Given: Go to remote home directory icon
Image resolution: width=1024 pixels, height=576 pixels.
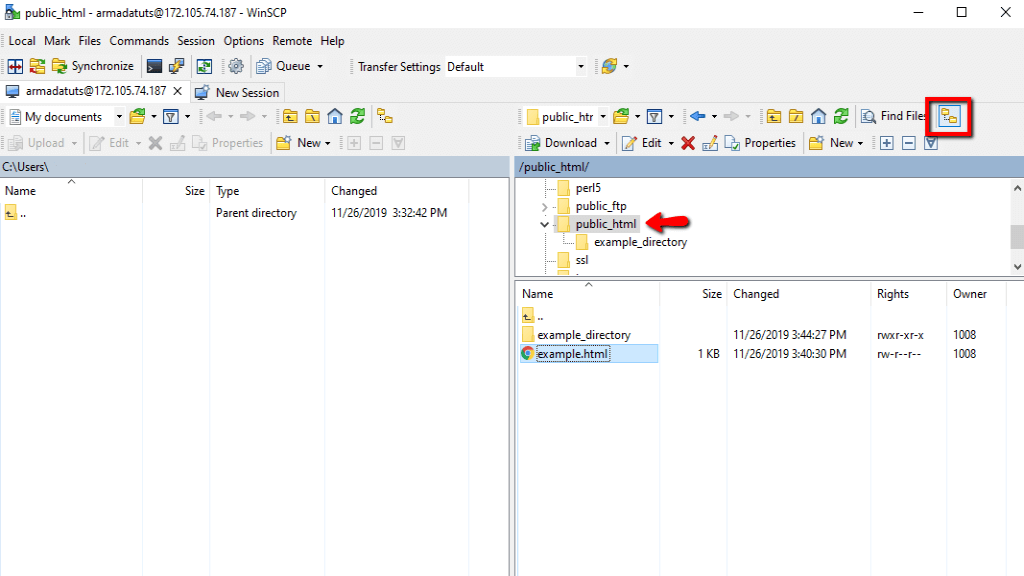Looking at the screenshot, I should pos(818,117).
